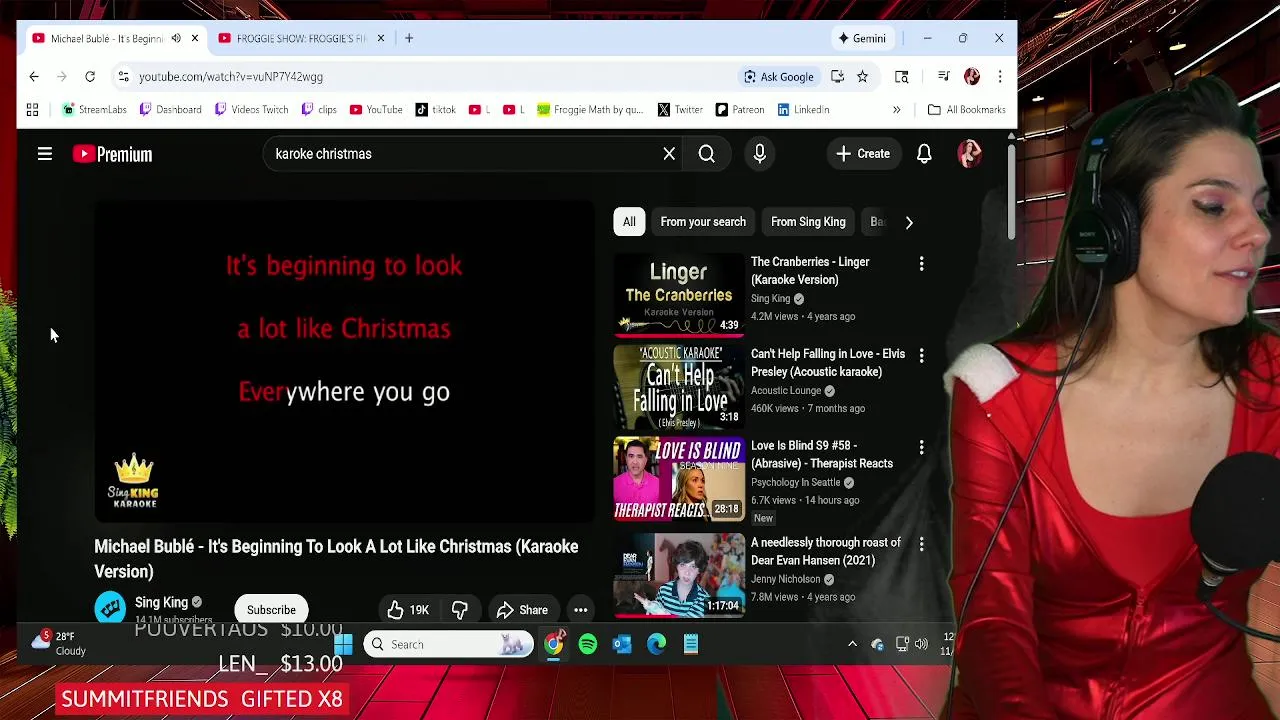Image resolution: width=1280 pixels, height=720 pixels.
Task: Like the video with thumbs up
Action: click(408, 610)
